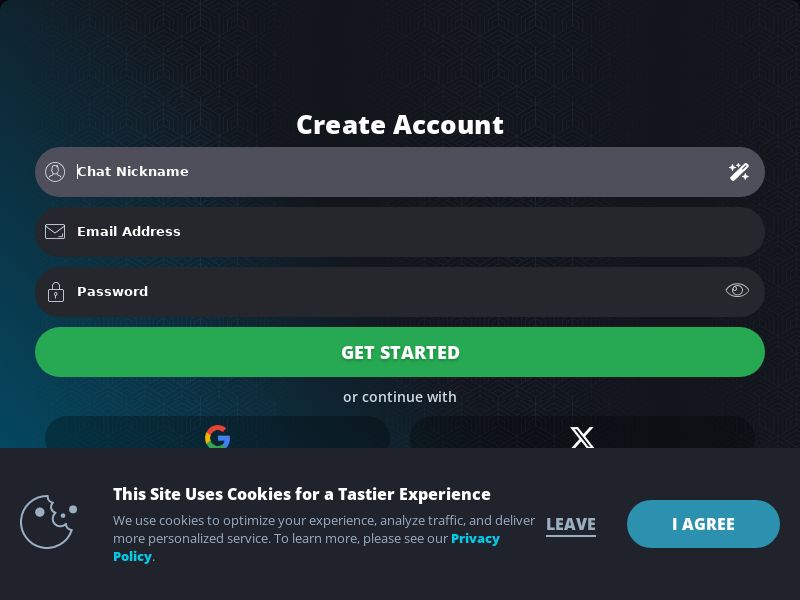Viewport: 800px width, 600px height.
Task: Continue with the Google logo
Action: (217, 437)
